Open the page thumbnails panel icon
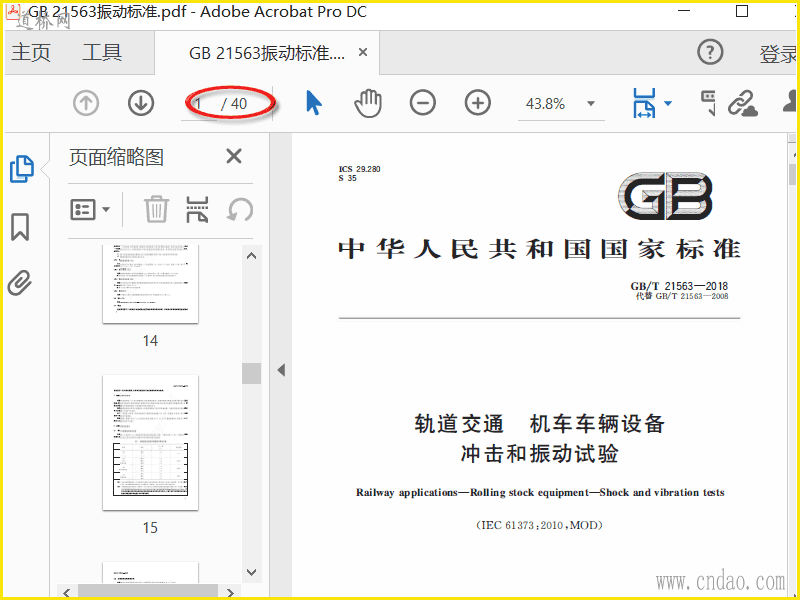Viewport: 800px width, 600px height. [22, 169]
